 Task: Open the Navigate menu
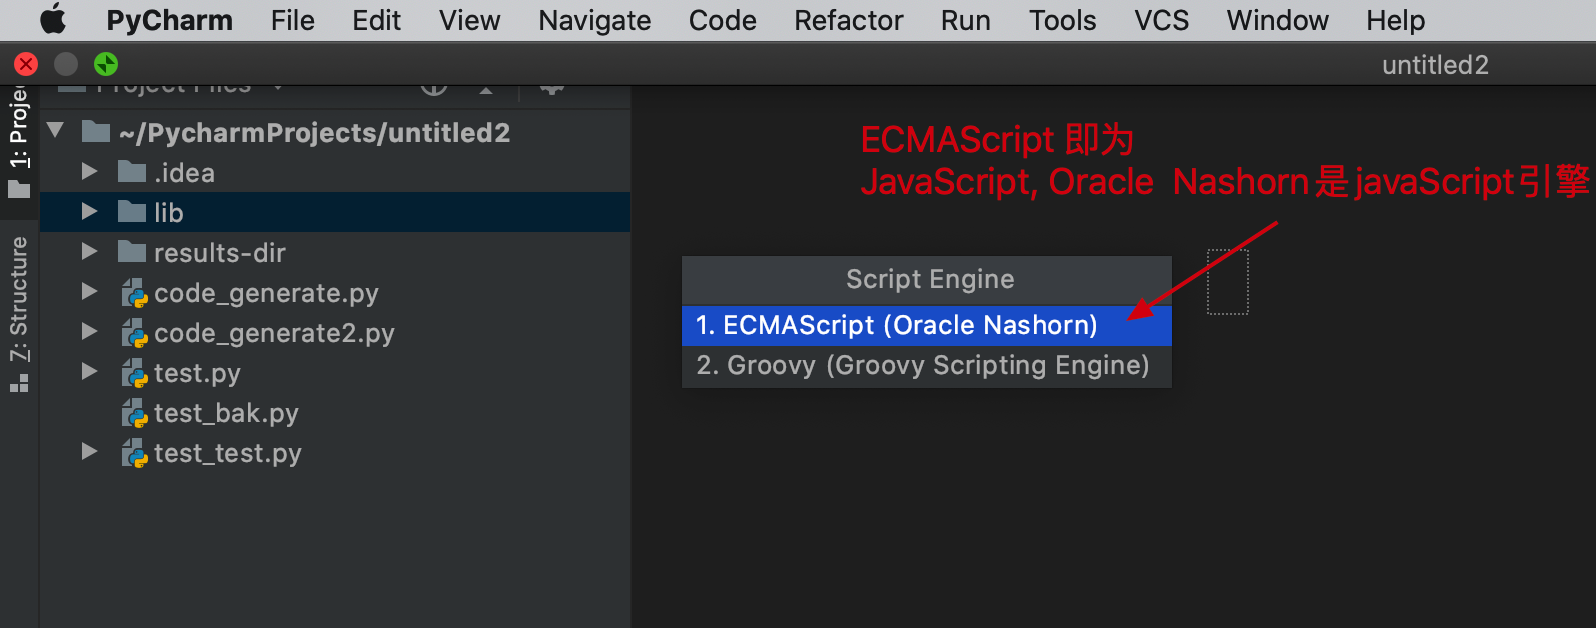pyautogui.click(x=594, y=20)
